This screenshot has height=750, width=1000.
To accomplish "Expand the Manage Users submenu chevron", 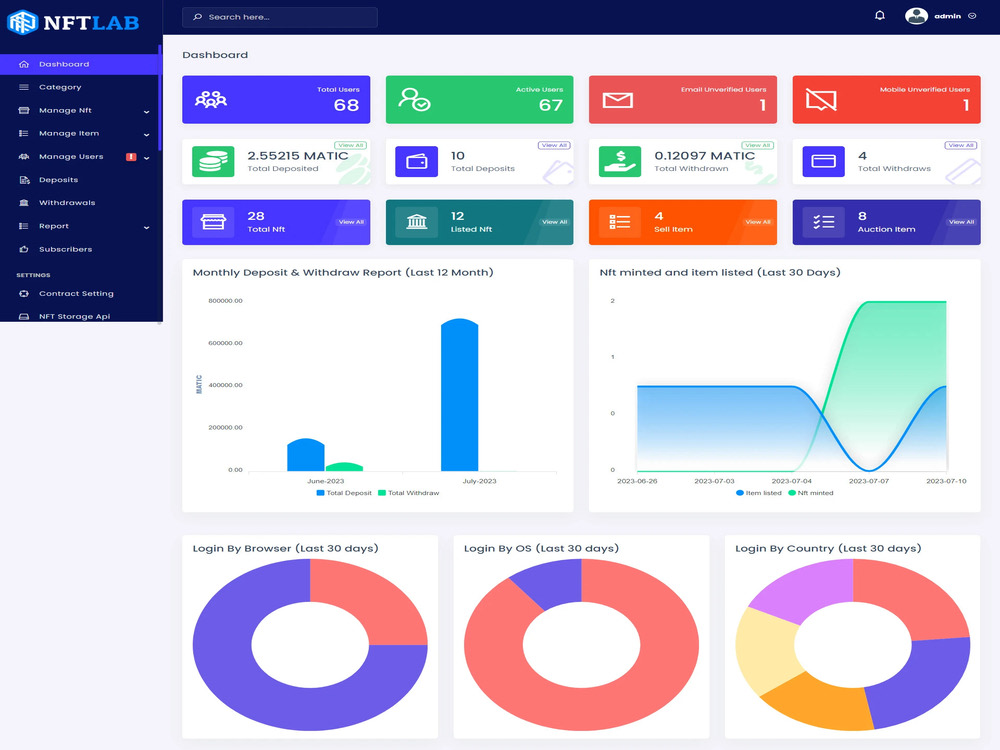I will coord(147,158).
